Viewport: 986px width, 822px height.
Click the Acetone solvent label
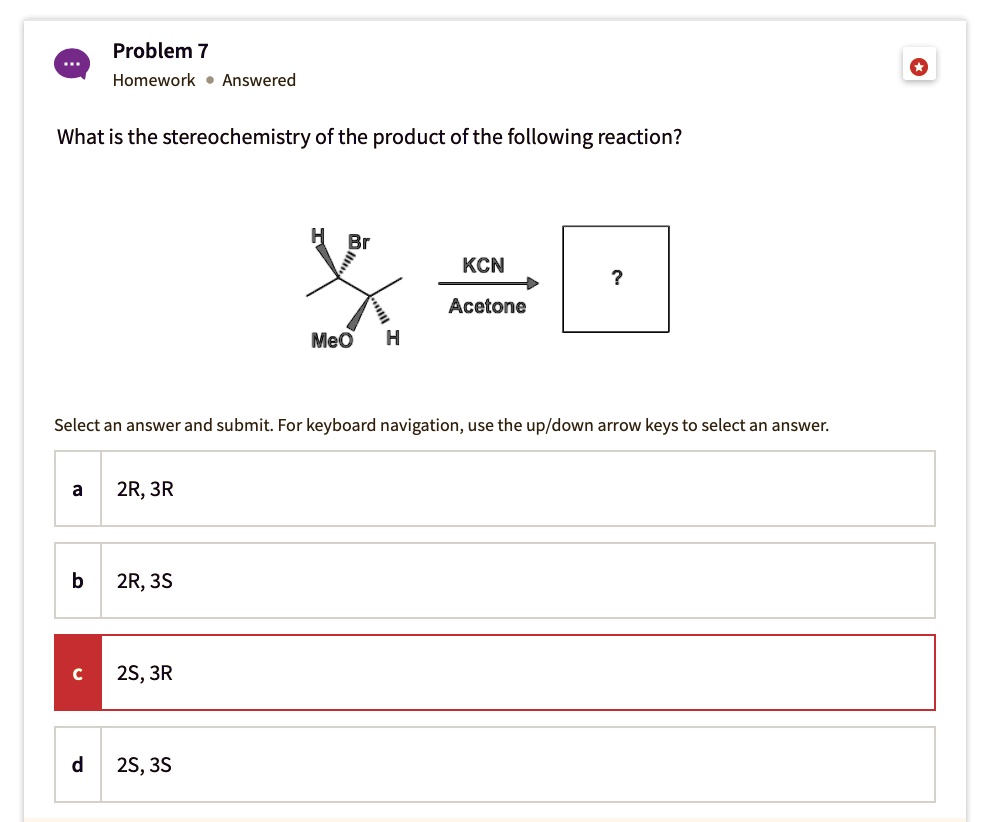487,306
